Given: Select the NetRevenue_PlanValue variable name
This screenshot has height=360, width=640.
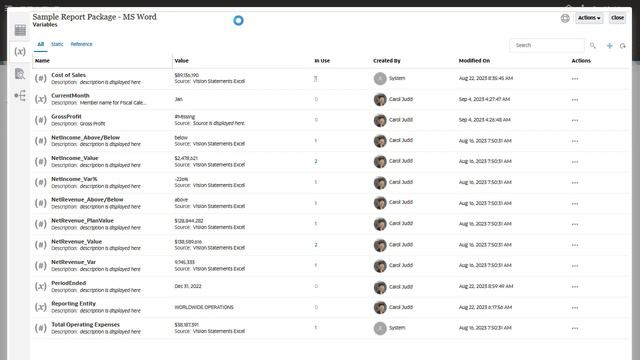Looking at the screenshot, I should [x=82, y=221].
